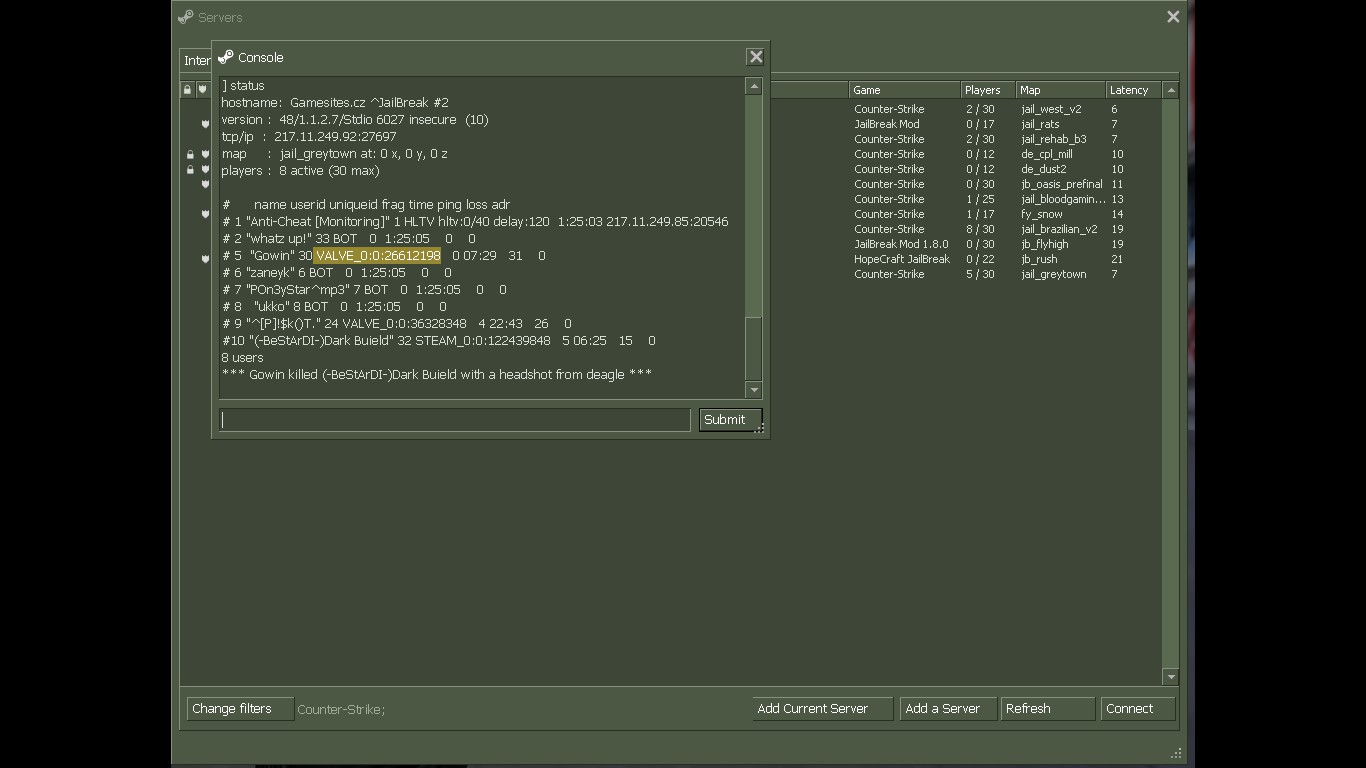Select the server row with map jail_west_v2
1366x768 pixels.
click(x=671, y=109)
